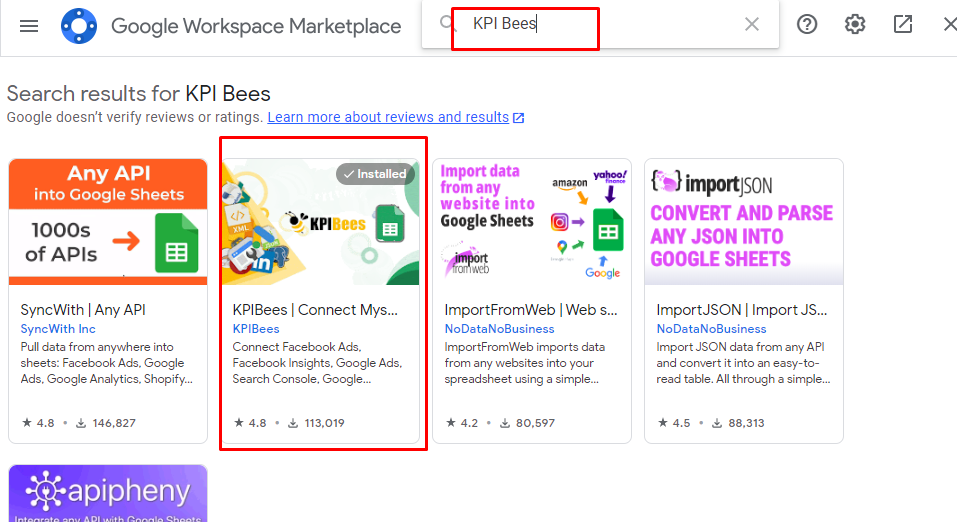Click the Installed badge on KPIBees

point(375,174)
